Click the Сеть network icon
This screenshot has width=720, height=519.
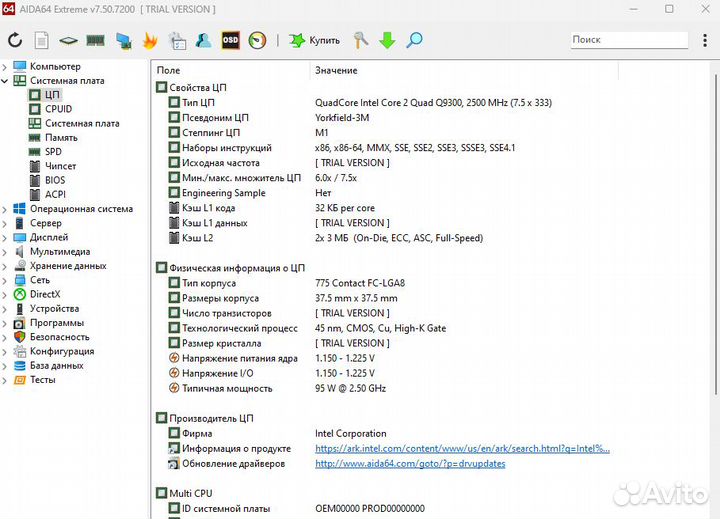20,280
